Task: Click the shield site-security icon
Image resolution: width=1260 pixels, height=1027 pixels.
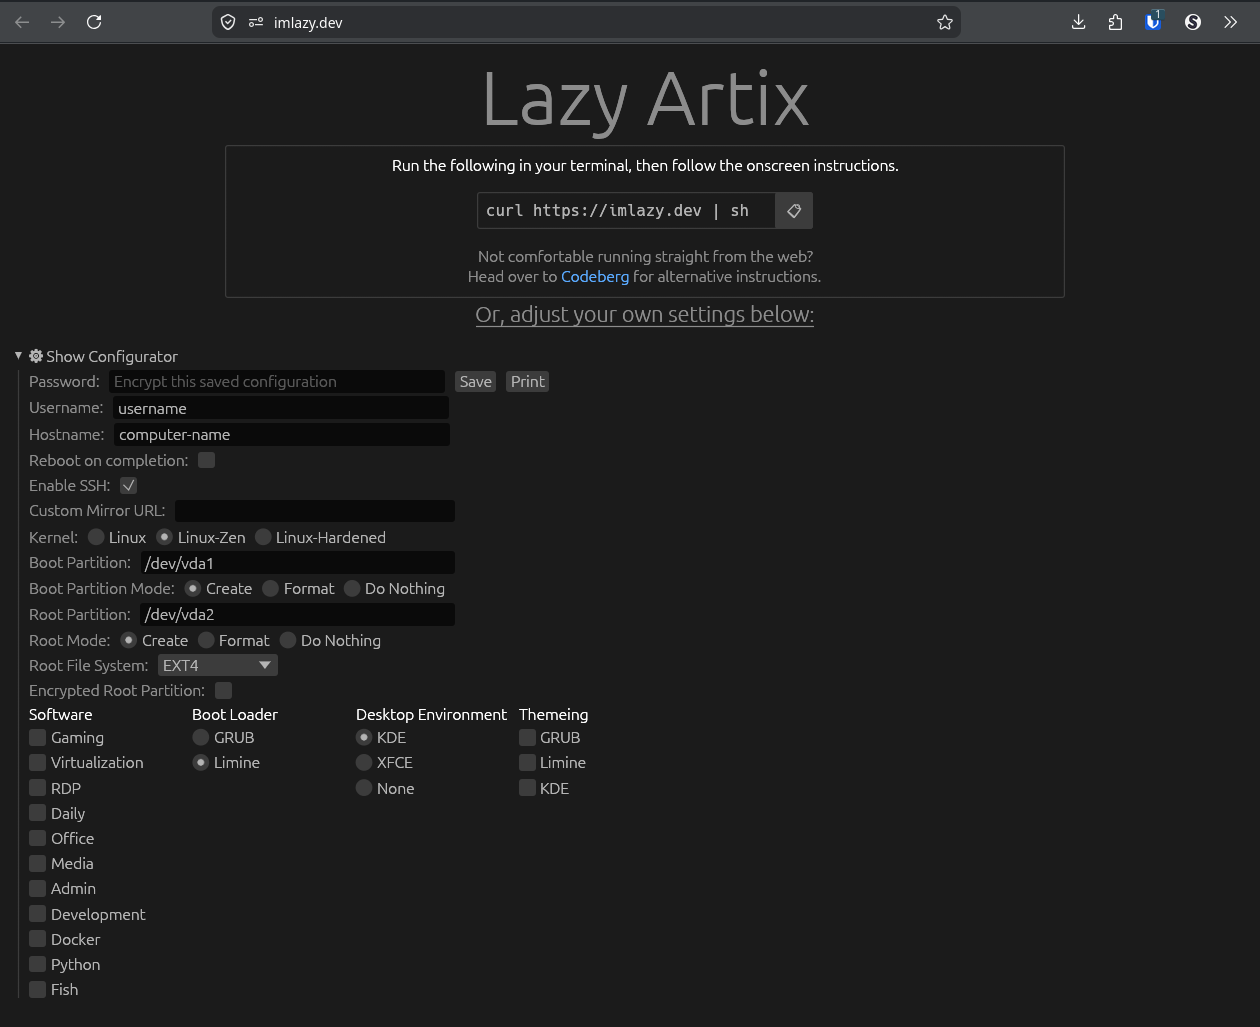Action: (x=228, y=22)
